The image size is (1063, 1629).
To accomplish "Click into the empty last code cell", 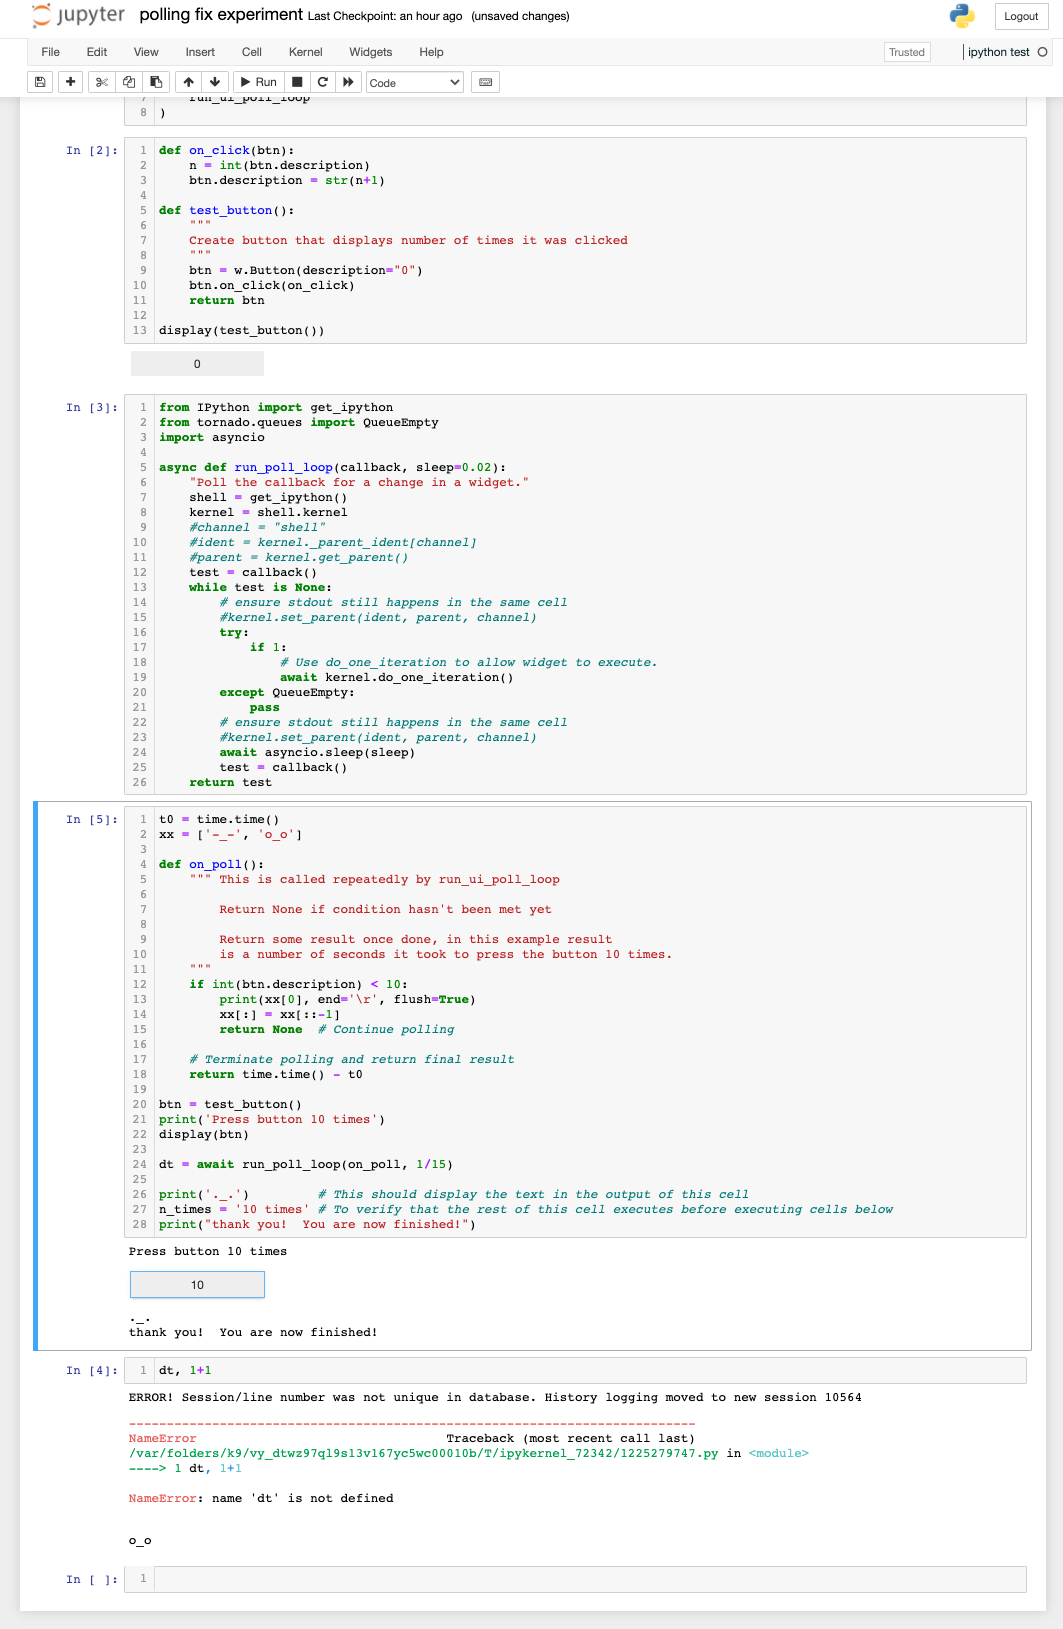I will coord(590,1579).
